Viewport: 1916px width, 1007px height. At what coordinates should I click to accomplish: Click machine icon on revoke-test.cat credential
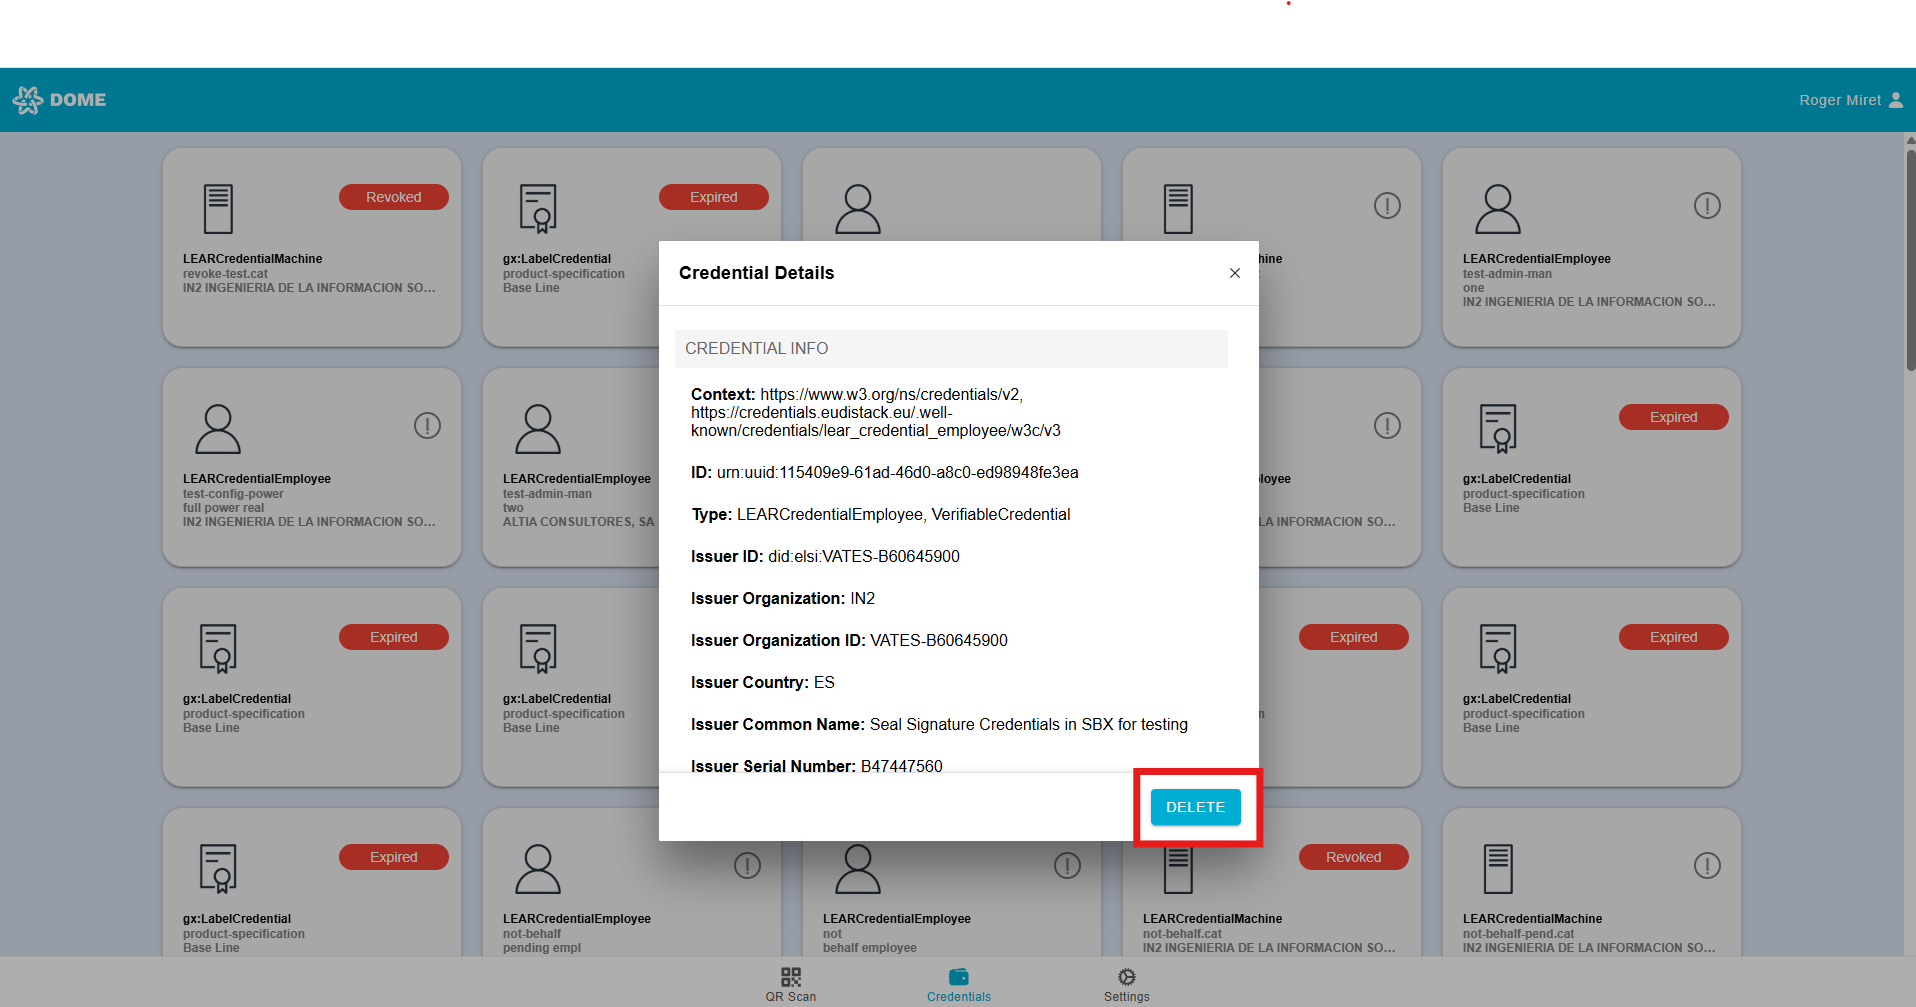pyautogui.click(x=218, y=209)
